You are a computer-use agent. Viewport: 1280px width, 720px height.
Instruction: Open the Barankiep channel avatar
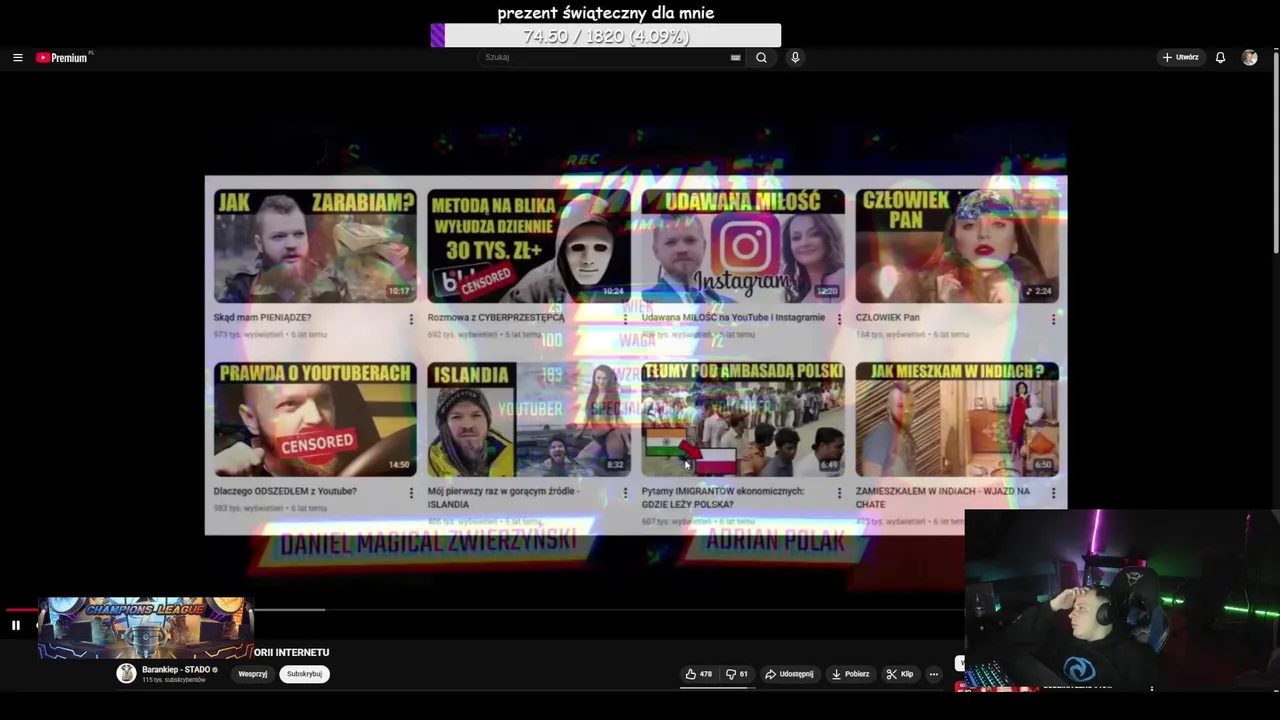[126, 673]
